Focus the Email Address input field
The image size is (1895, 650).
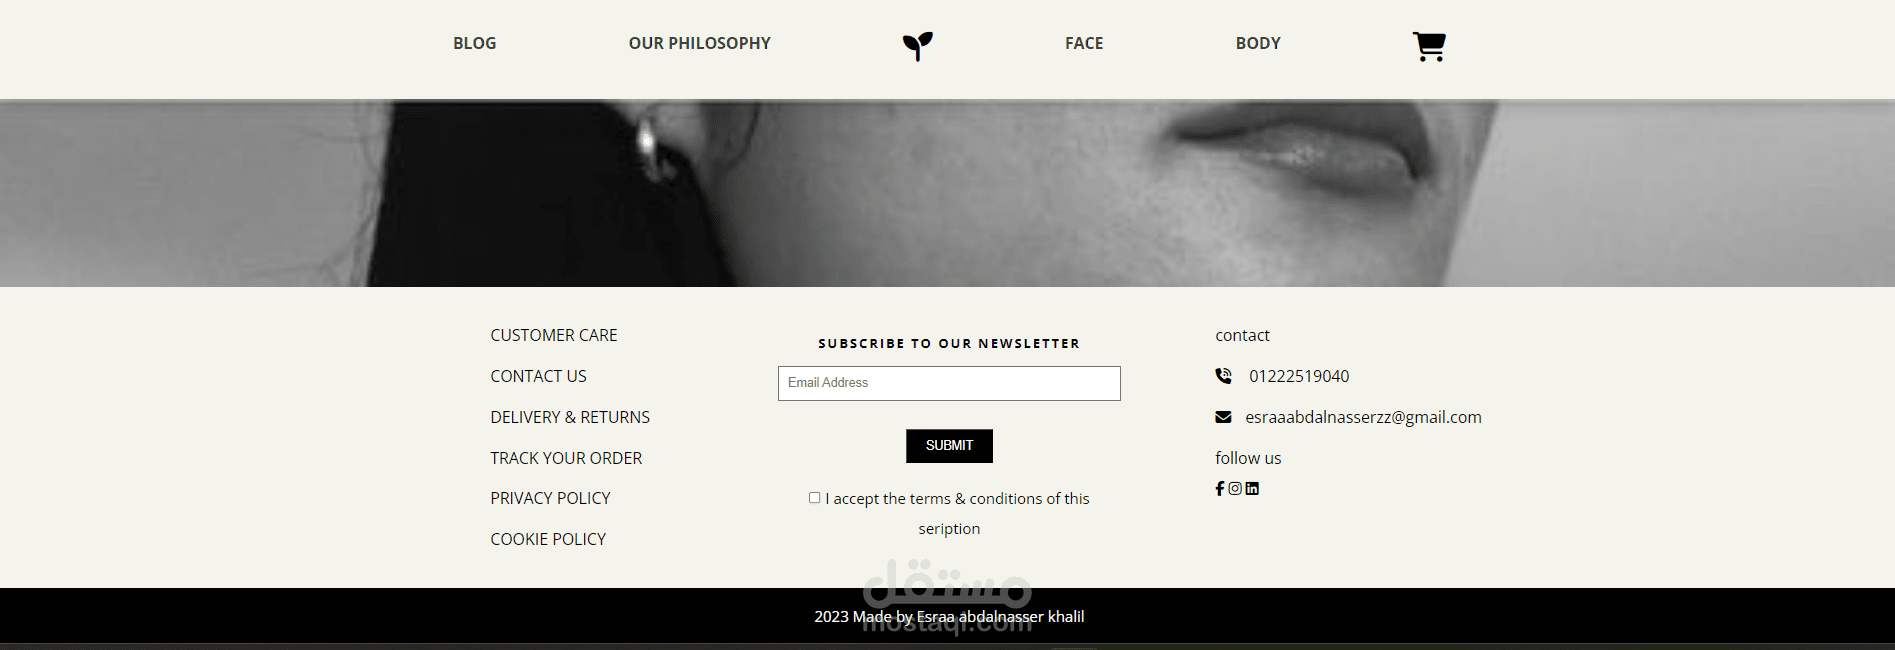click(x=949, y=383)
